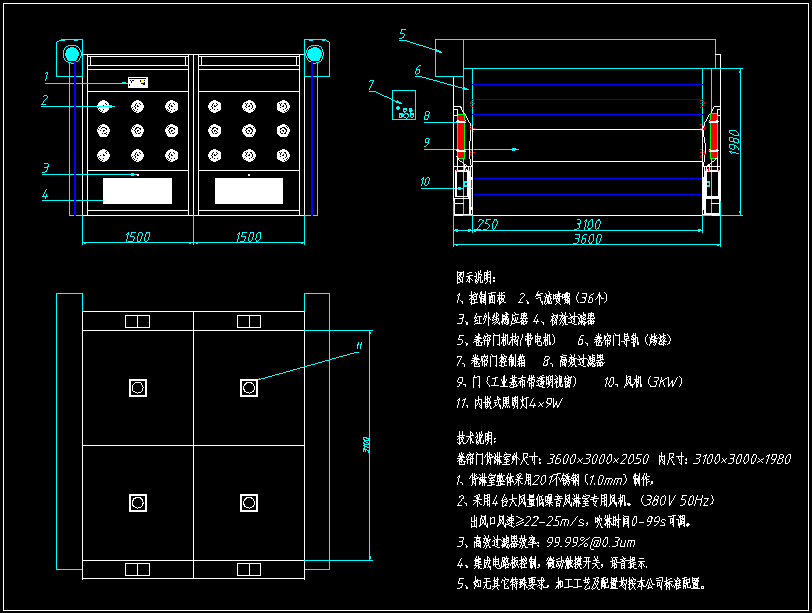This screenshot has height=613, width=812.
Task: Click the 250 dimension label
Action: click(x=486, y=225)
